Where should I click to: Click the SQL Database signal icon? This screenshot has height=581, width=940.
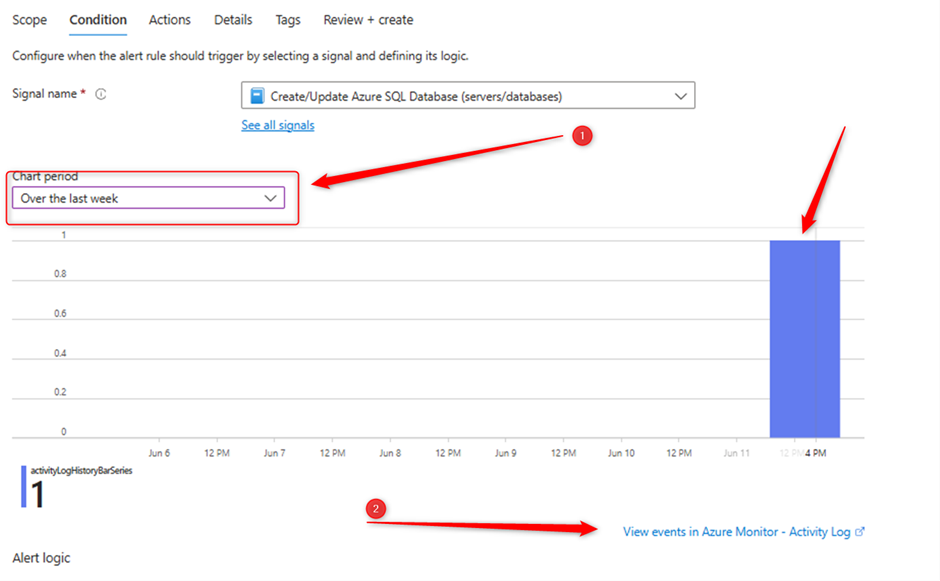coord(257,96)
